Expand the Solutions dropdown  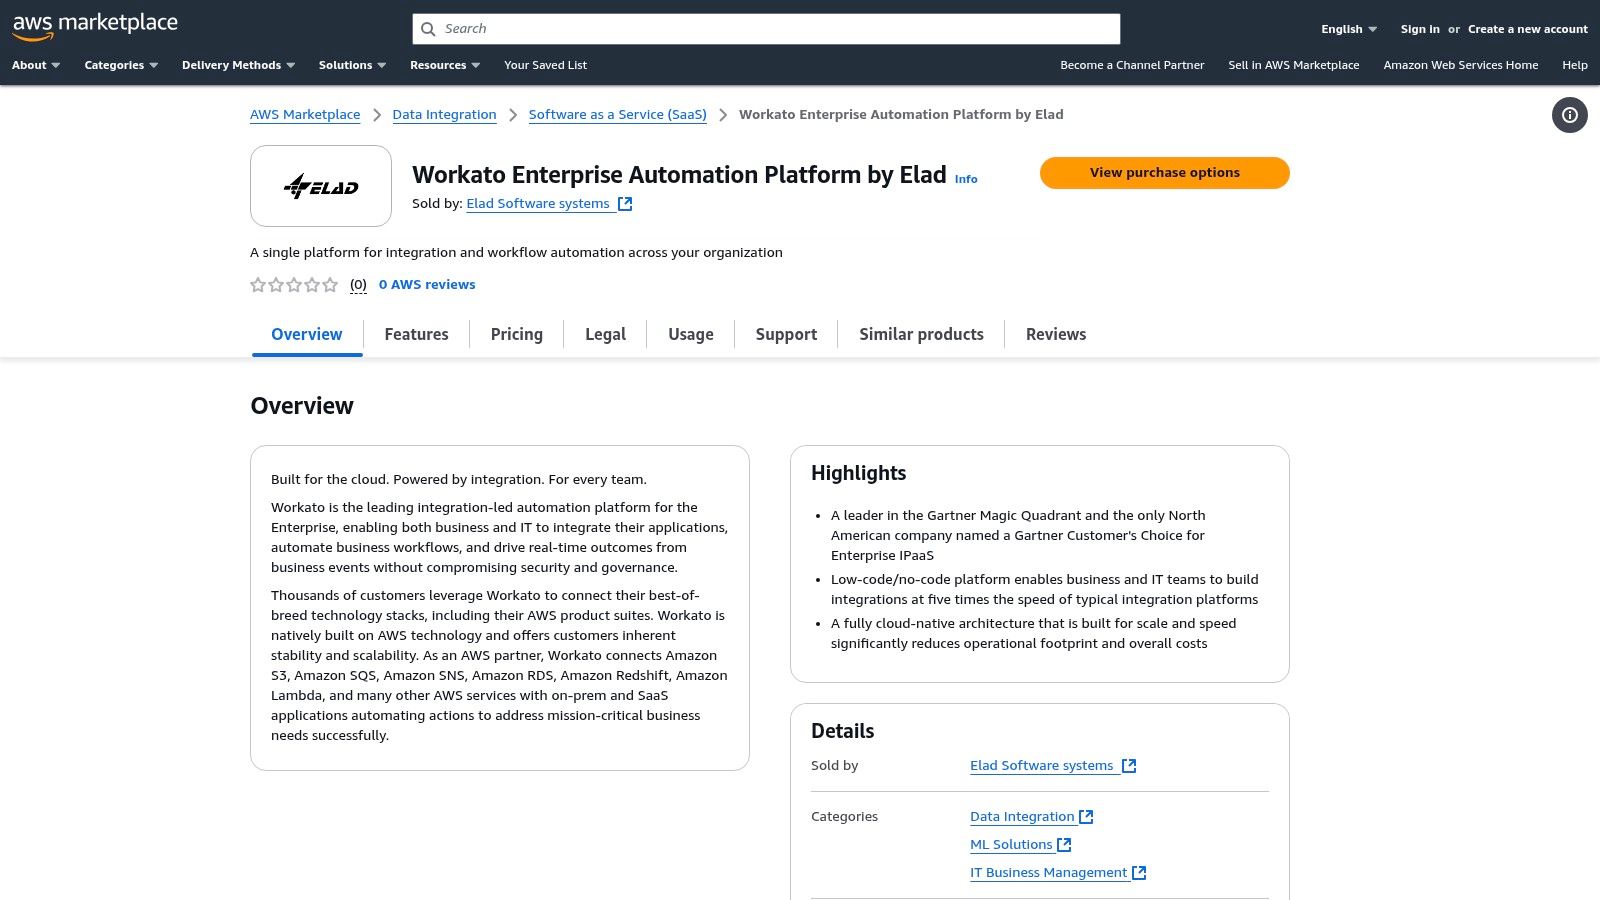(351, 65)
